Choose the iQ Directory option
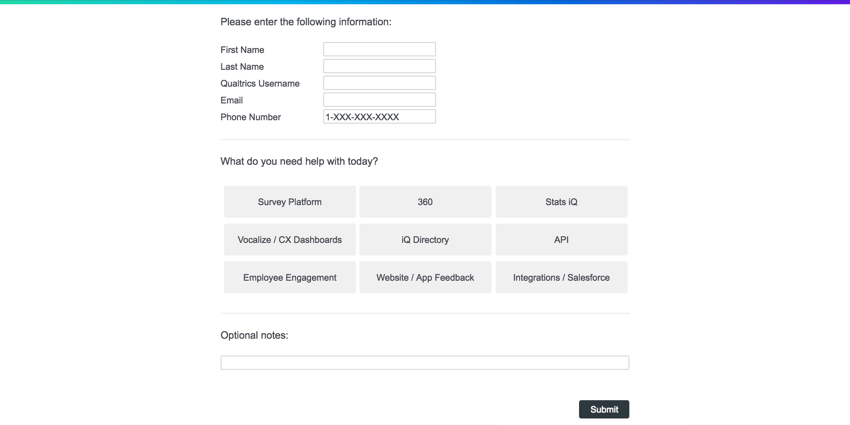 pyautogui.click(x=425, y=240)
